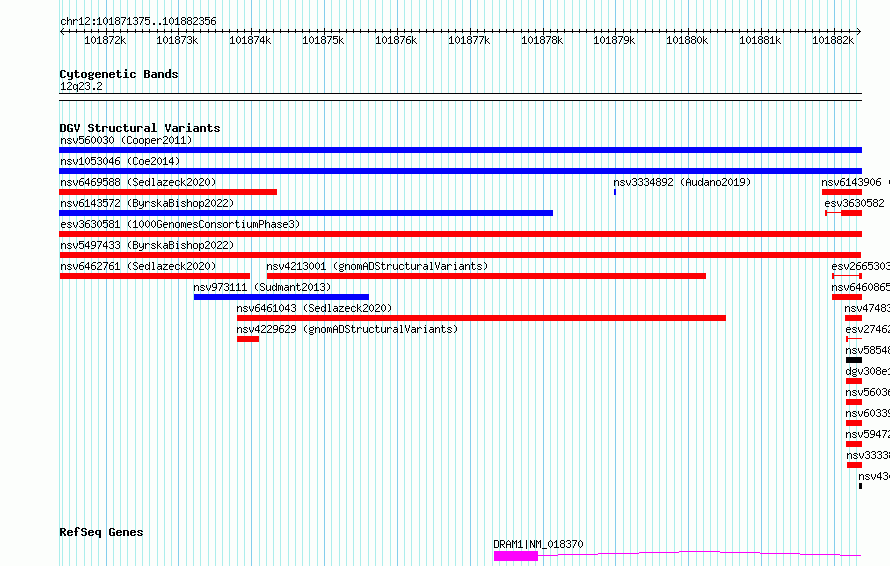Click the esv27462 variant label
The width and height of the screenshot is (890, 566).
pos(867,329)
